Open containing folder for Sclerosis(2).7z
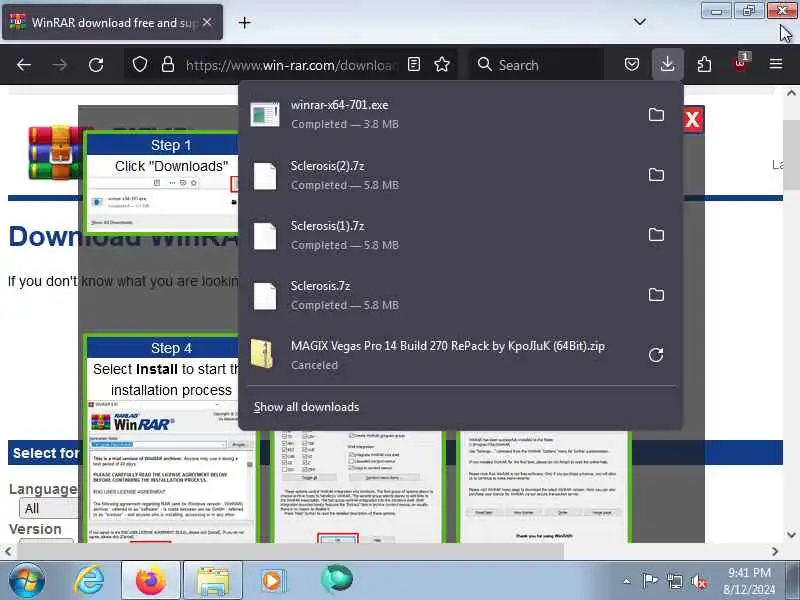 [656, 175]
